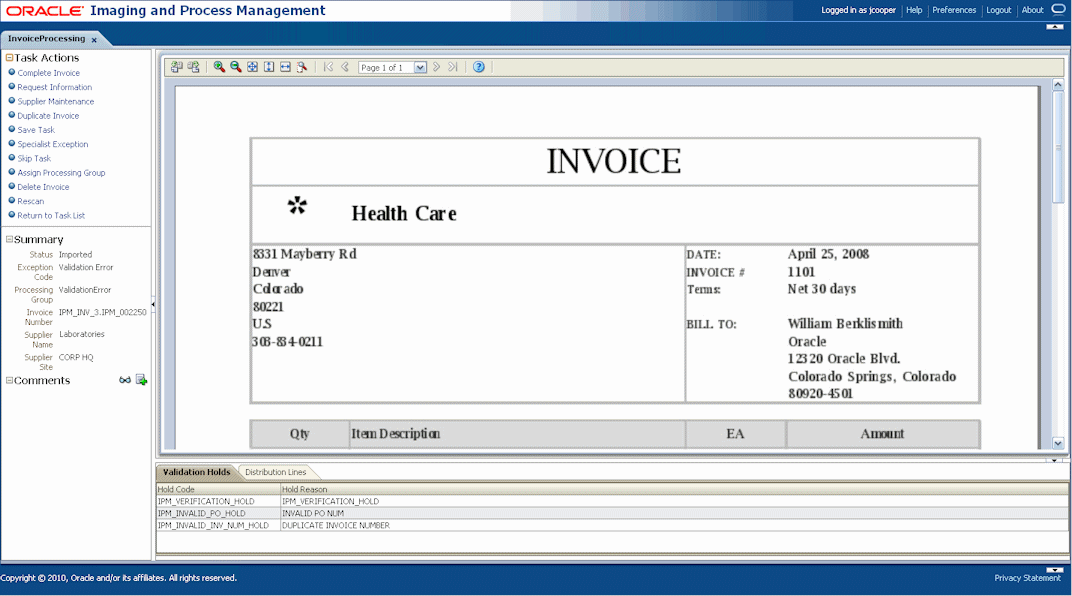The image size is (1072, 596).
Task: Click the Complete Invoice link
Action: 49,73
